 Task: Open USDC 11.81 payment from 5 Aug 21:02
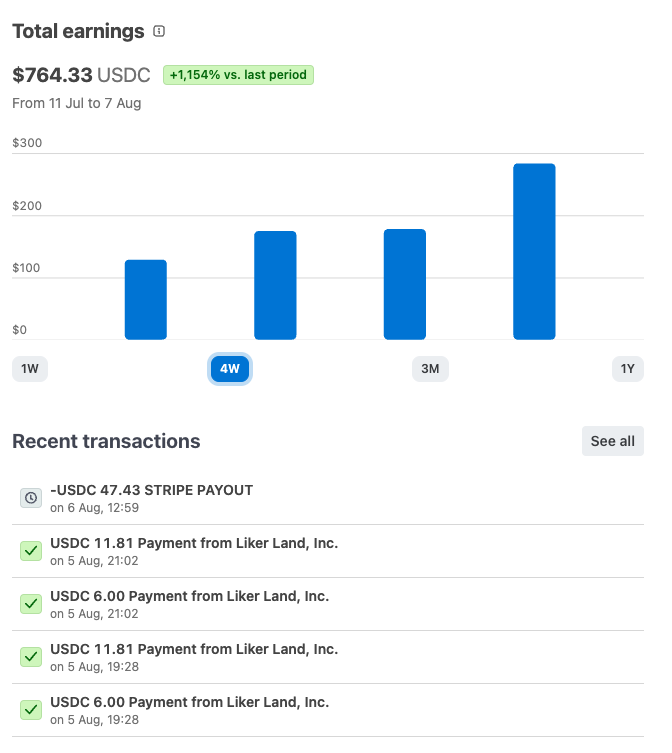328,551
